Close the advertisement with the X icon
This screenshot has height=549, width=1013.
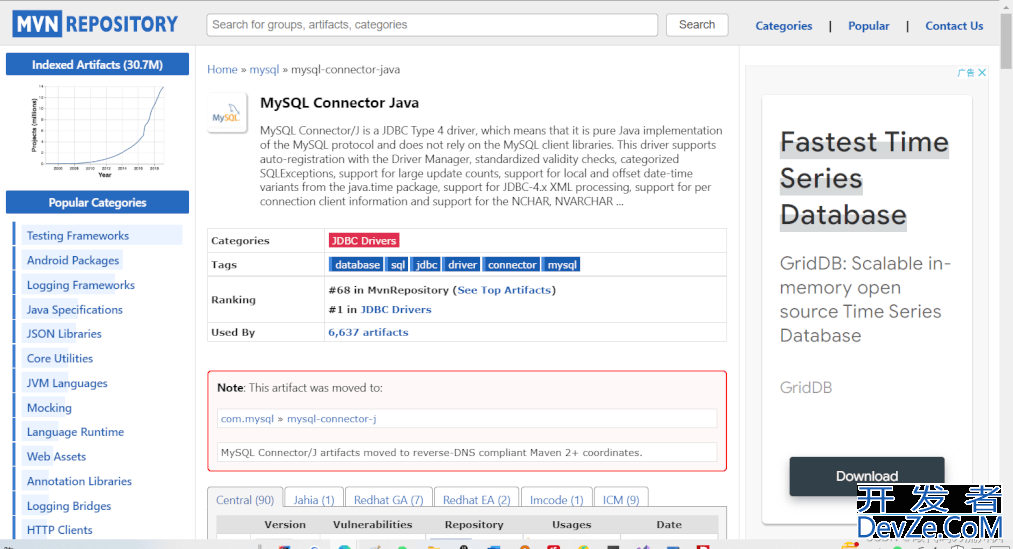click(982, 72)
